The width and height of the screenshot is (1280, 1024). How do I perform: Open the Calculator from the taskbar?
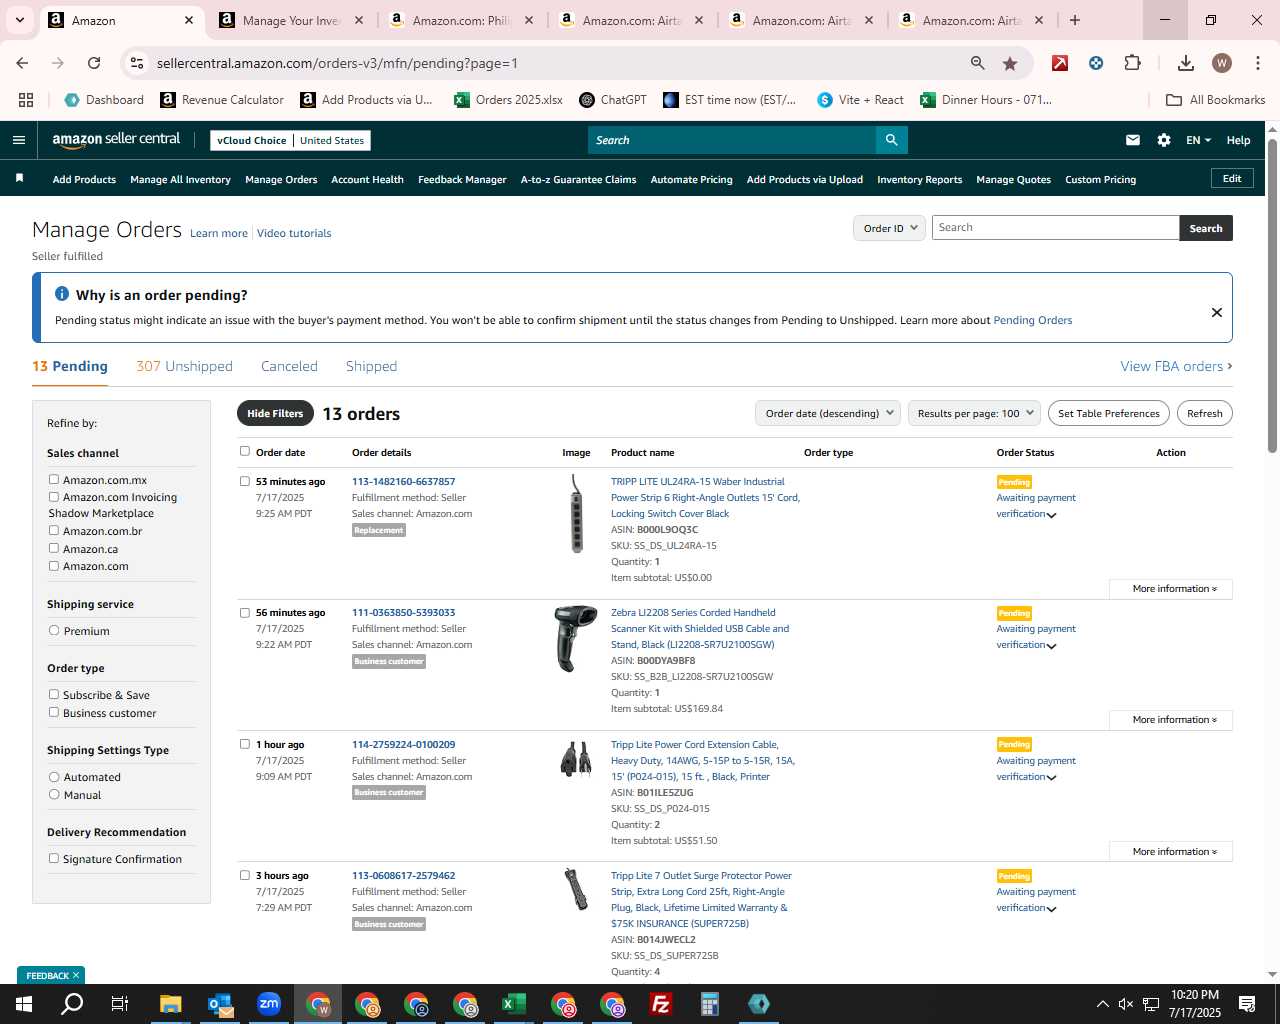(x=710, y=1004)
